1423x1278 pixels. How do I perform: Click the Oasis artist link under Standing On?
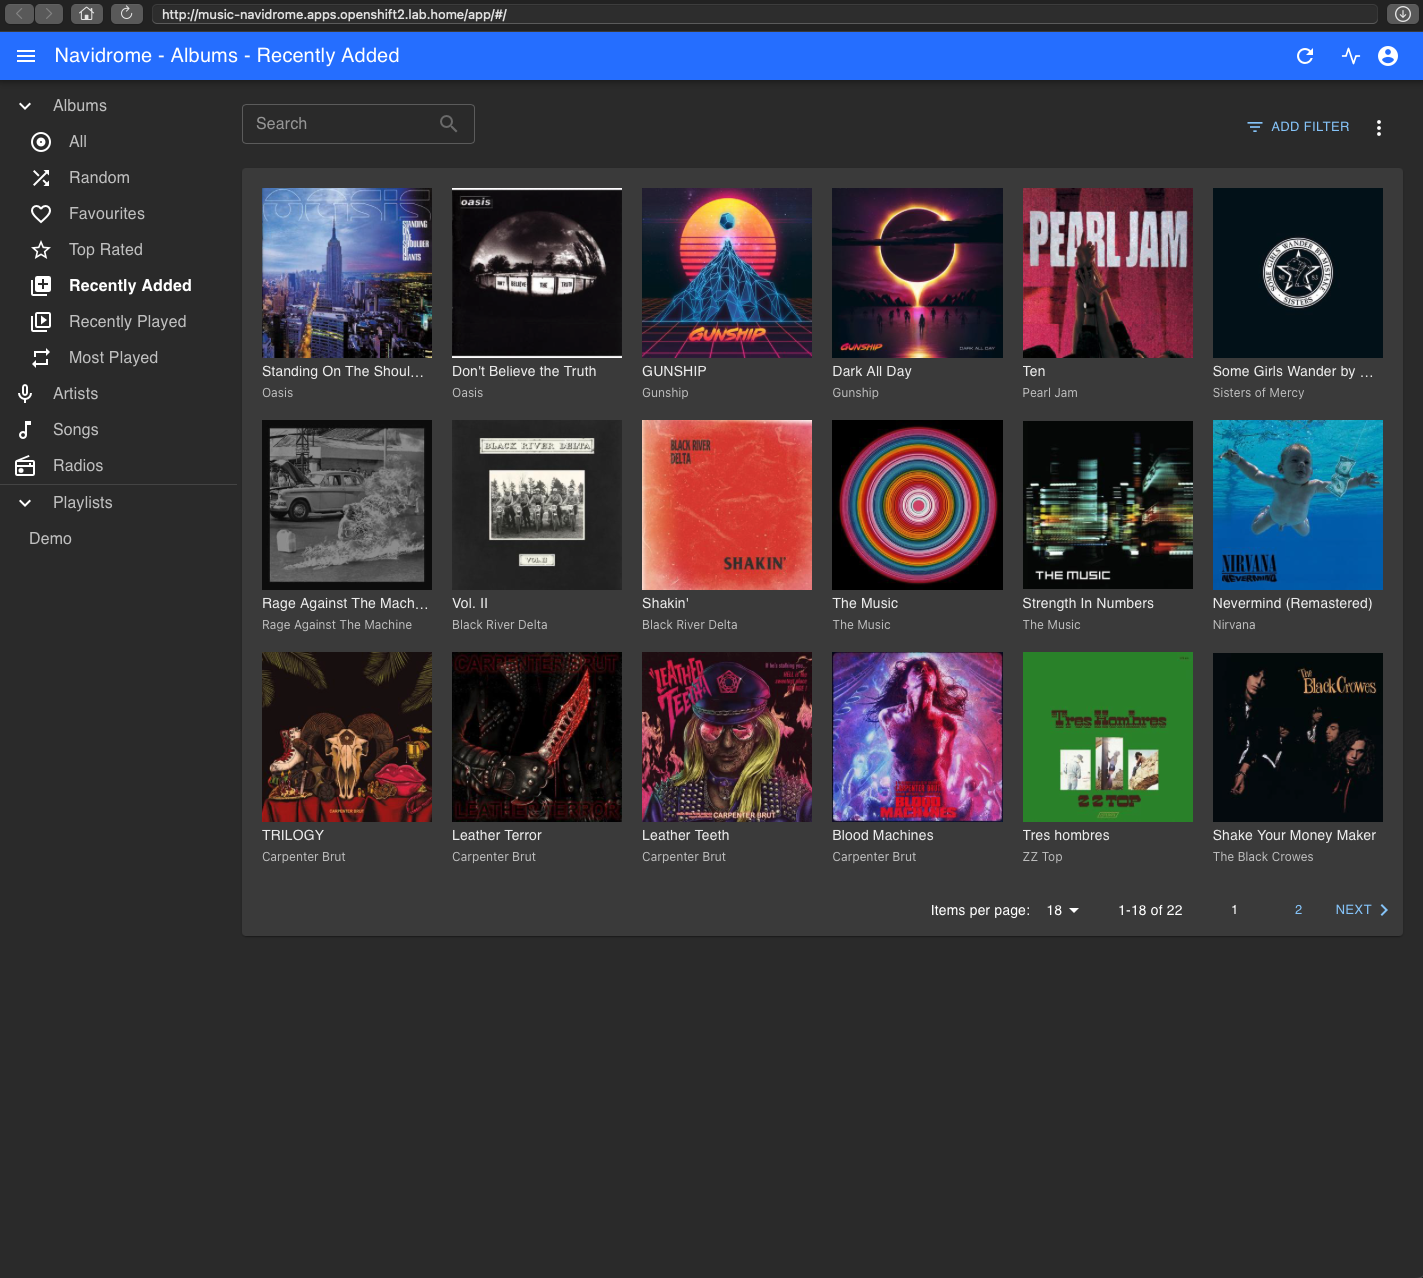(x=277, y=393)
